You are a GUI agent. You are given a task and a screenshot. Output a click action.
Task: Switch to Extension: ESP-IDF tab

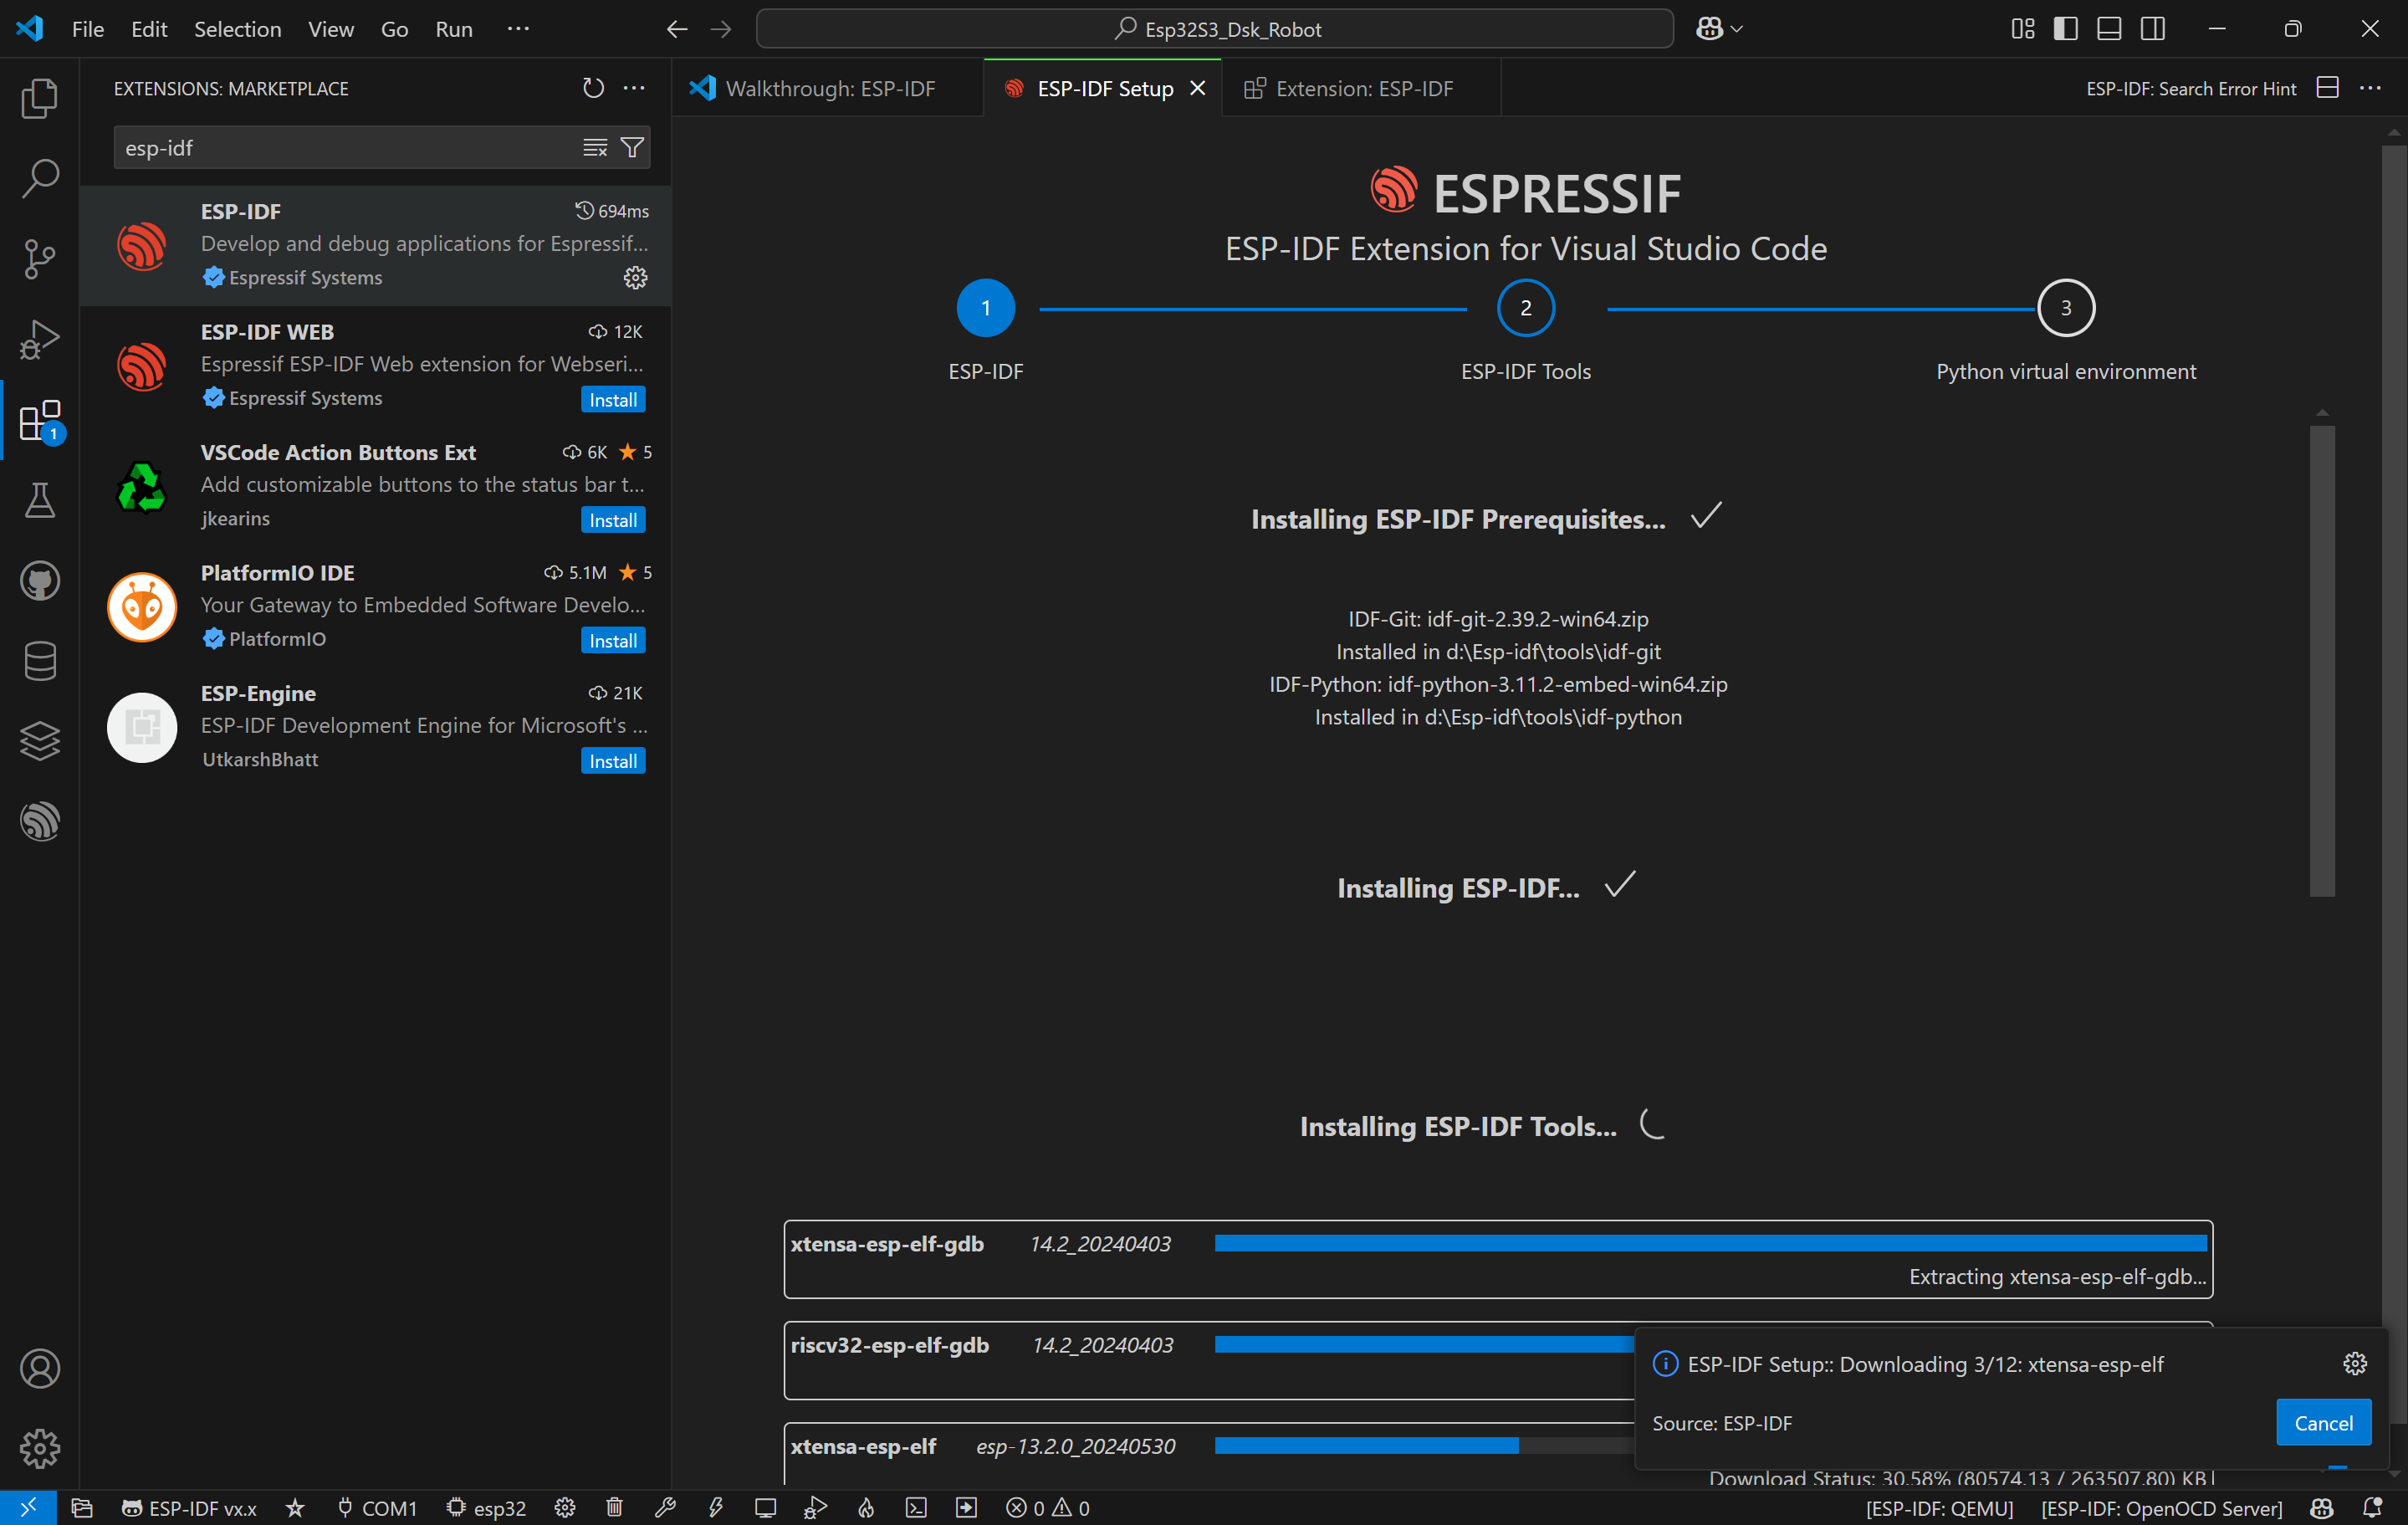pyautogui.click(x=1362, y=88)
